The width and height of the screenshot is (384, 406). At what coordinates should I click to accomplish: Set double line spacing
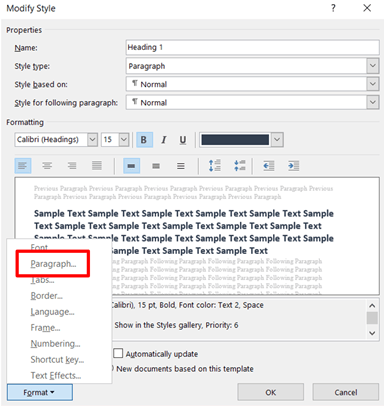[181, 166]
